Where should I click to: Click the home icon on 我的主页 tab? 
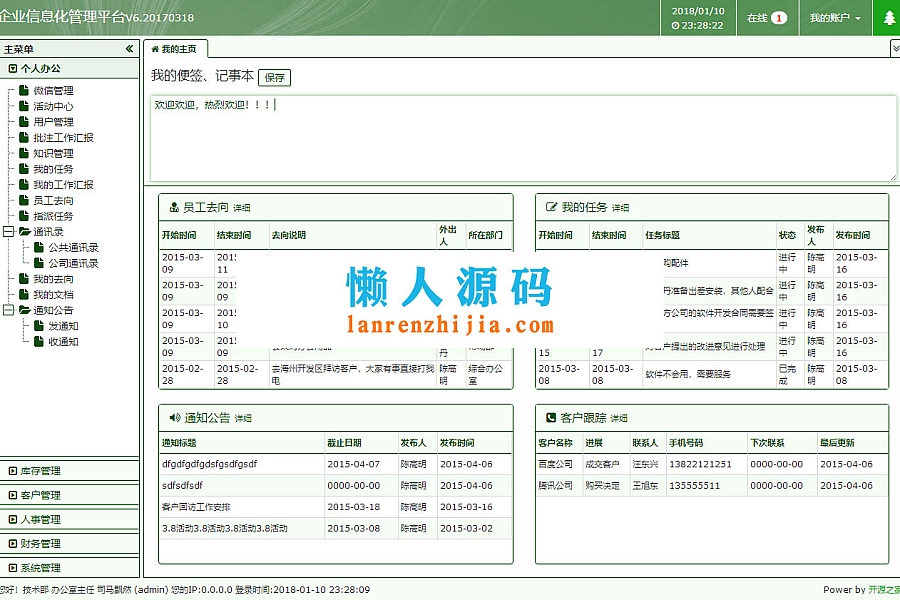coord(154,49)
